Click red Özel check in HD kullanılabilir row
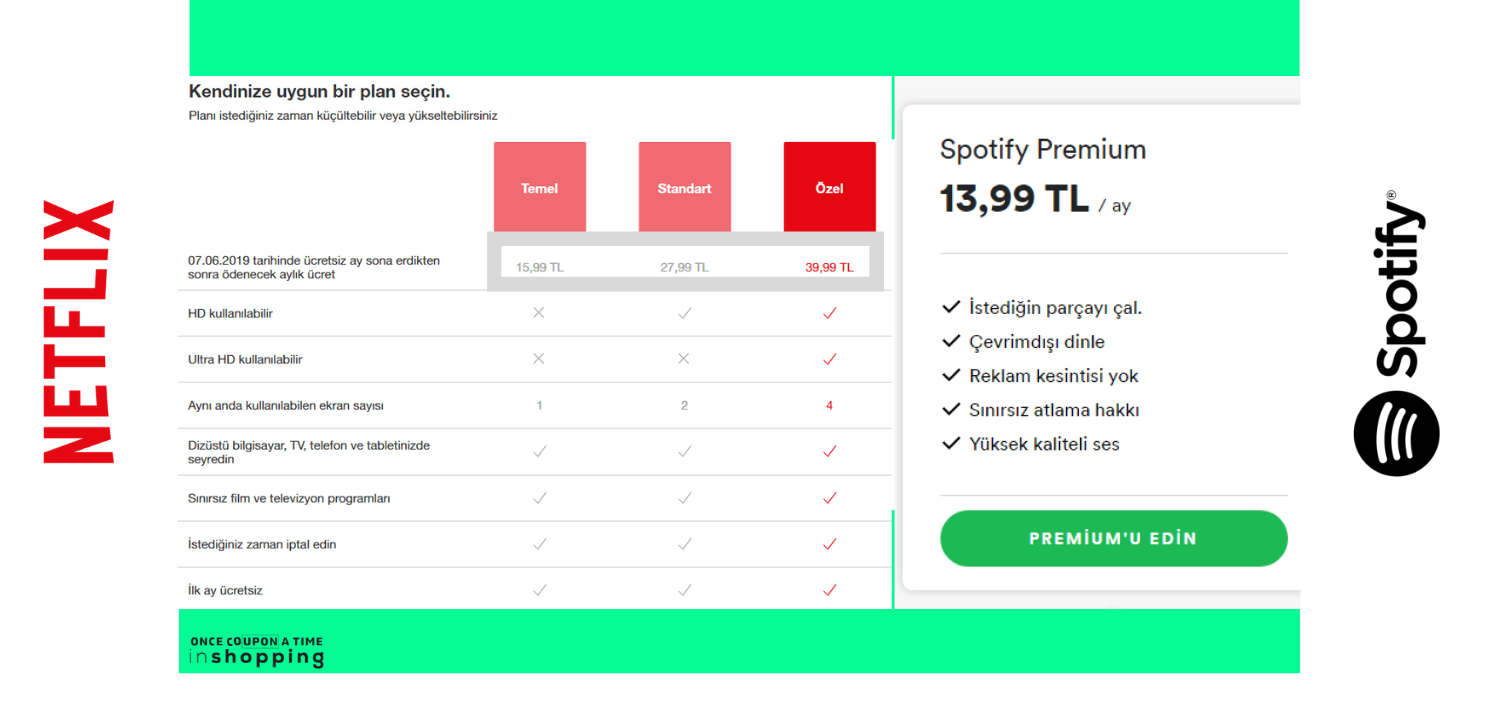This screenshot has width=1500, height=702. point(829,313)
